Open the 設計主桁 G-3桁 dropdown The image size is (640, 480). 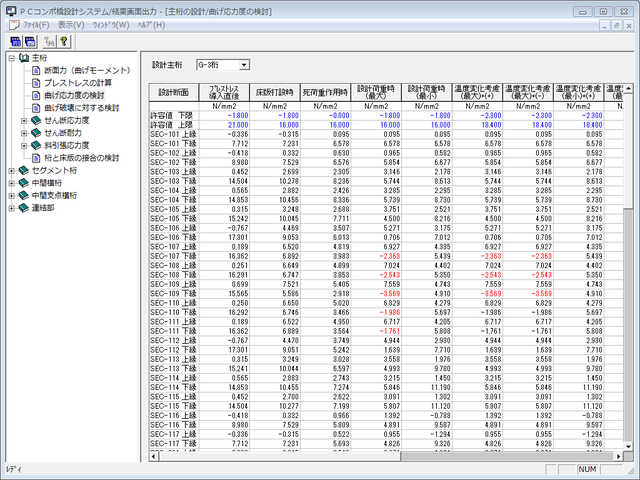point(244,65)
